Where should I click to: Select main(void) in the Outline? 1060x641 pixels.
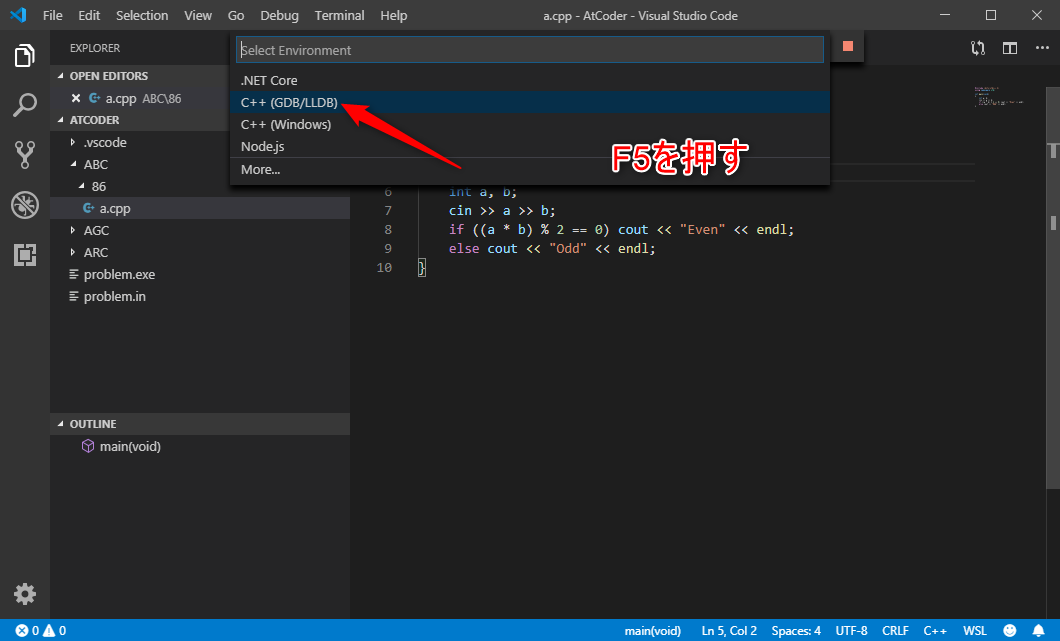pos(200,446)
